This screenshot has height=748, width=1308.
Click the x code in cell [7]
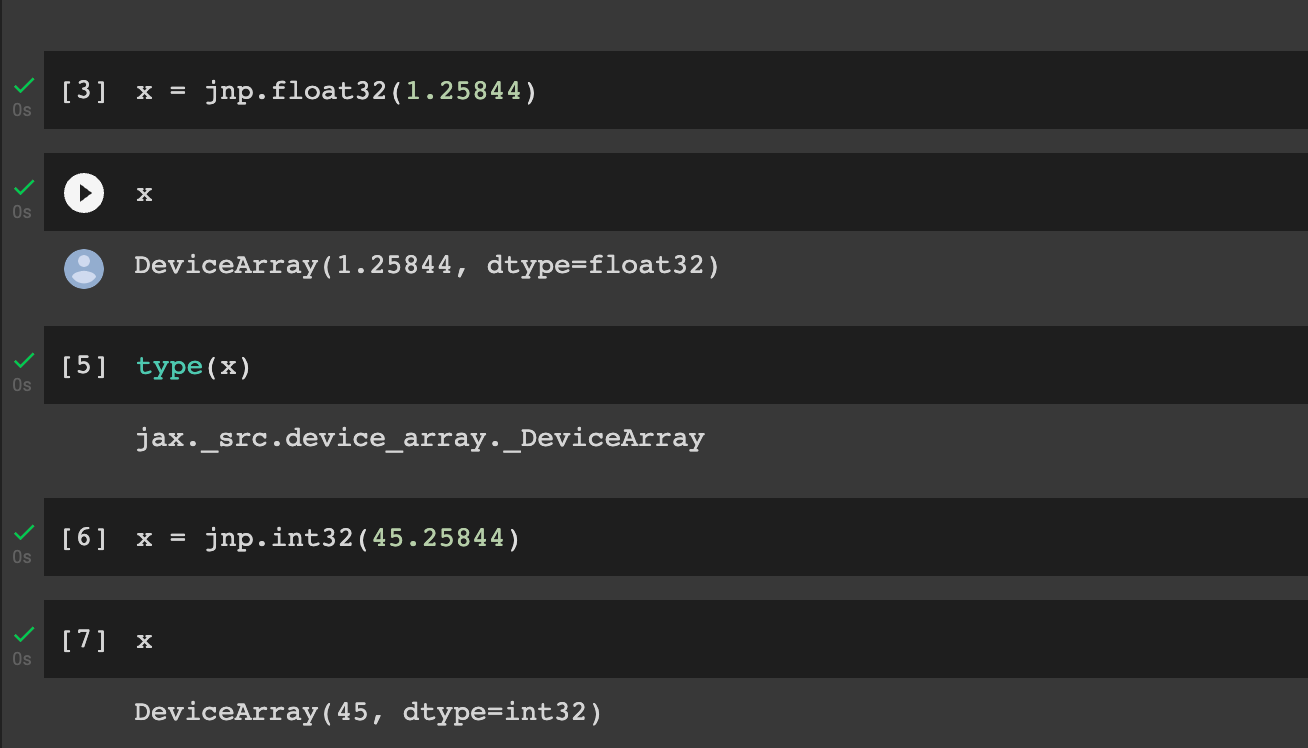pyautogui.click(x=144, y=640)
